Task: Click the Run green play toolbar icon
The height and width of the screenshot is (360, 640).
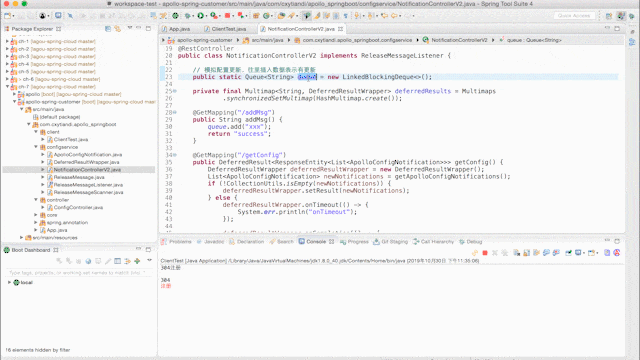Action: (x=200, y=16)
